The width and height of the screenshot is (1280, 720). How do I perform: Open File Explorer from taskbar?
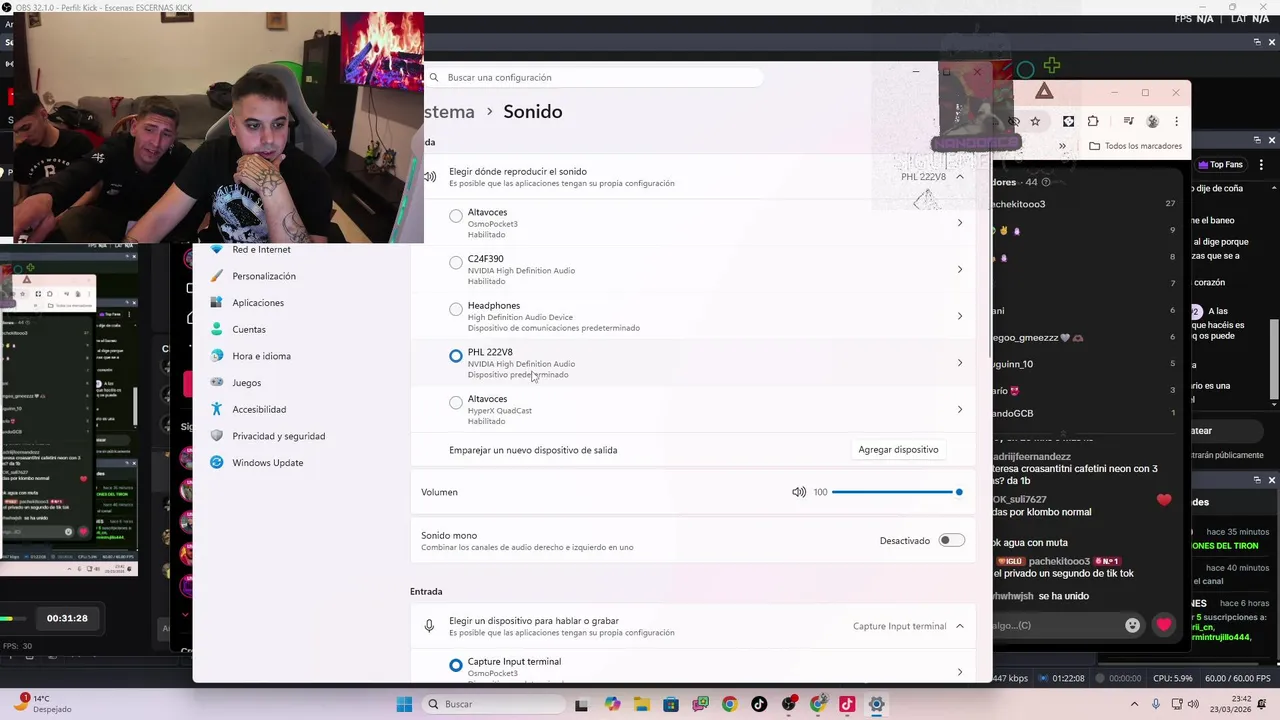point(641,704)
